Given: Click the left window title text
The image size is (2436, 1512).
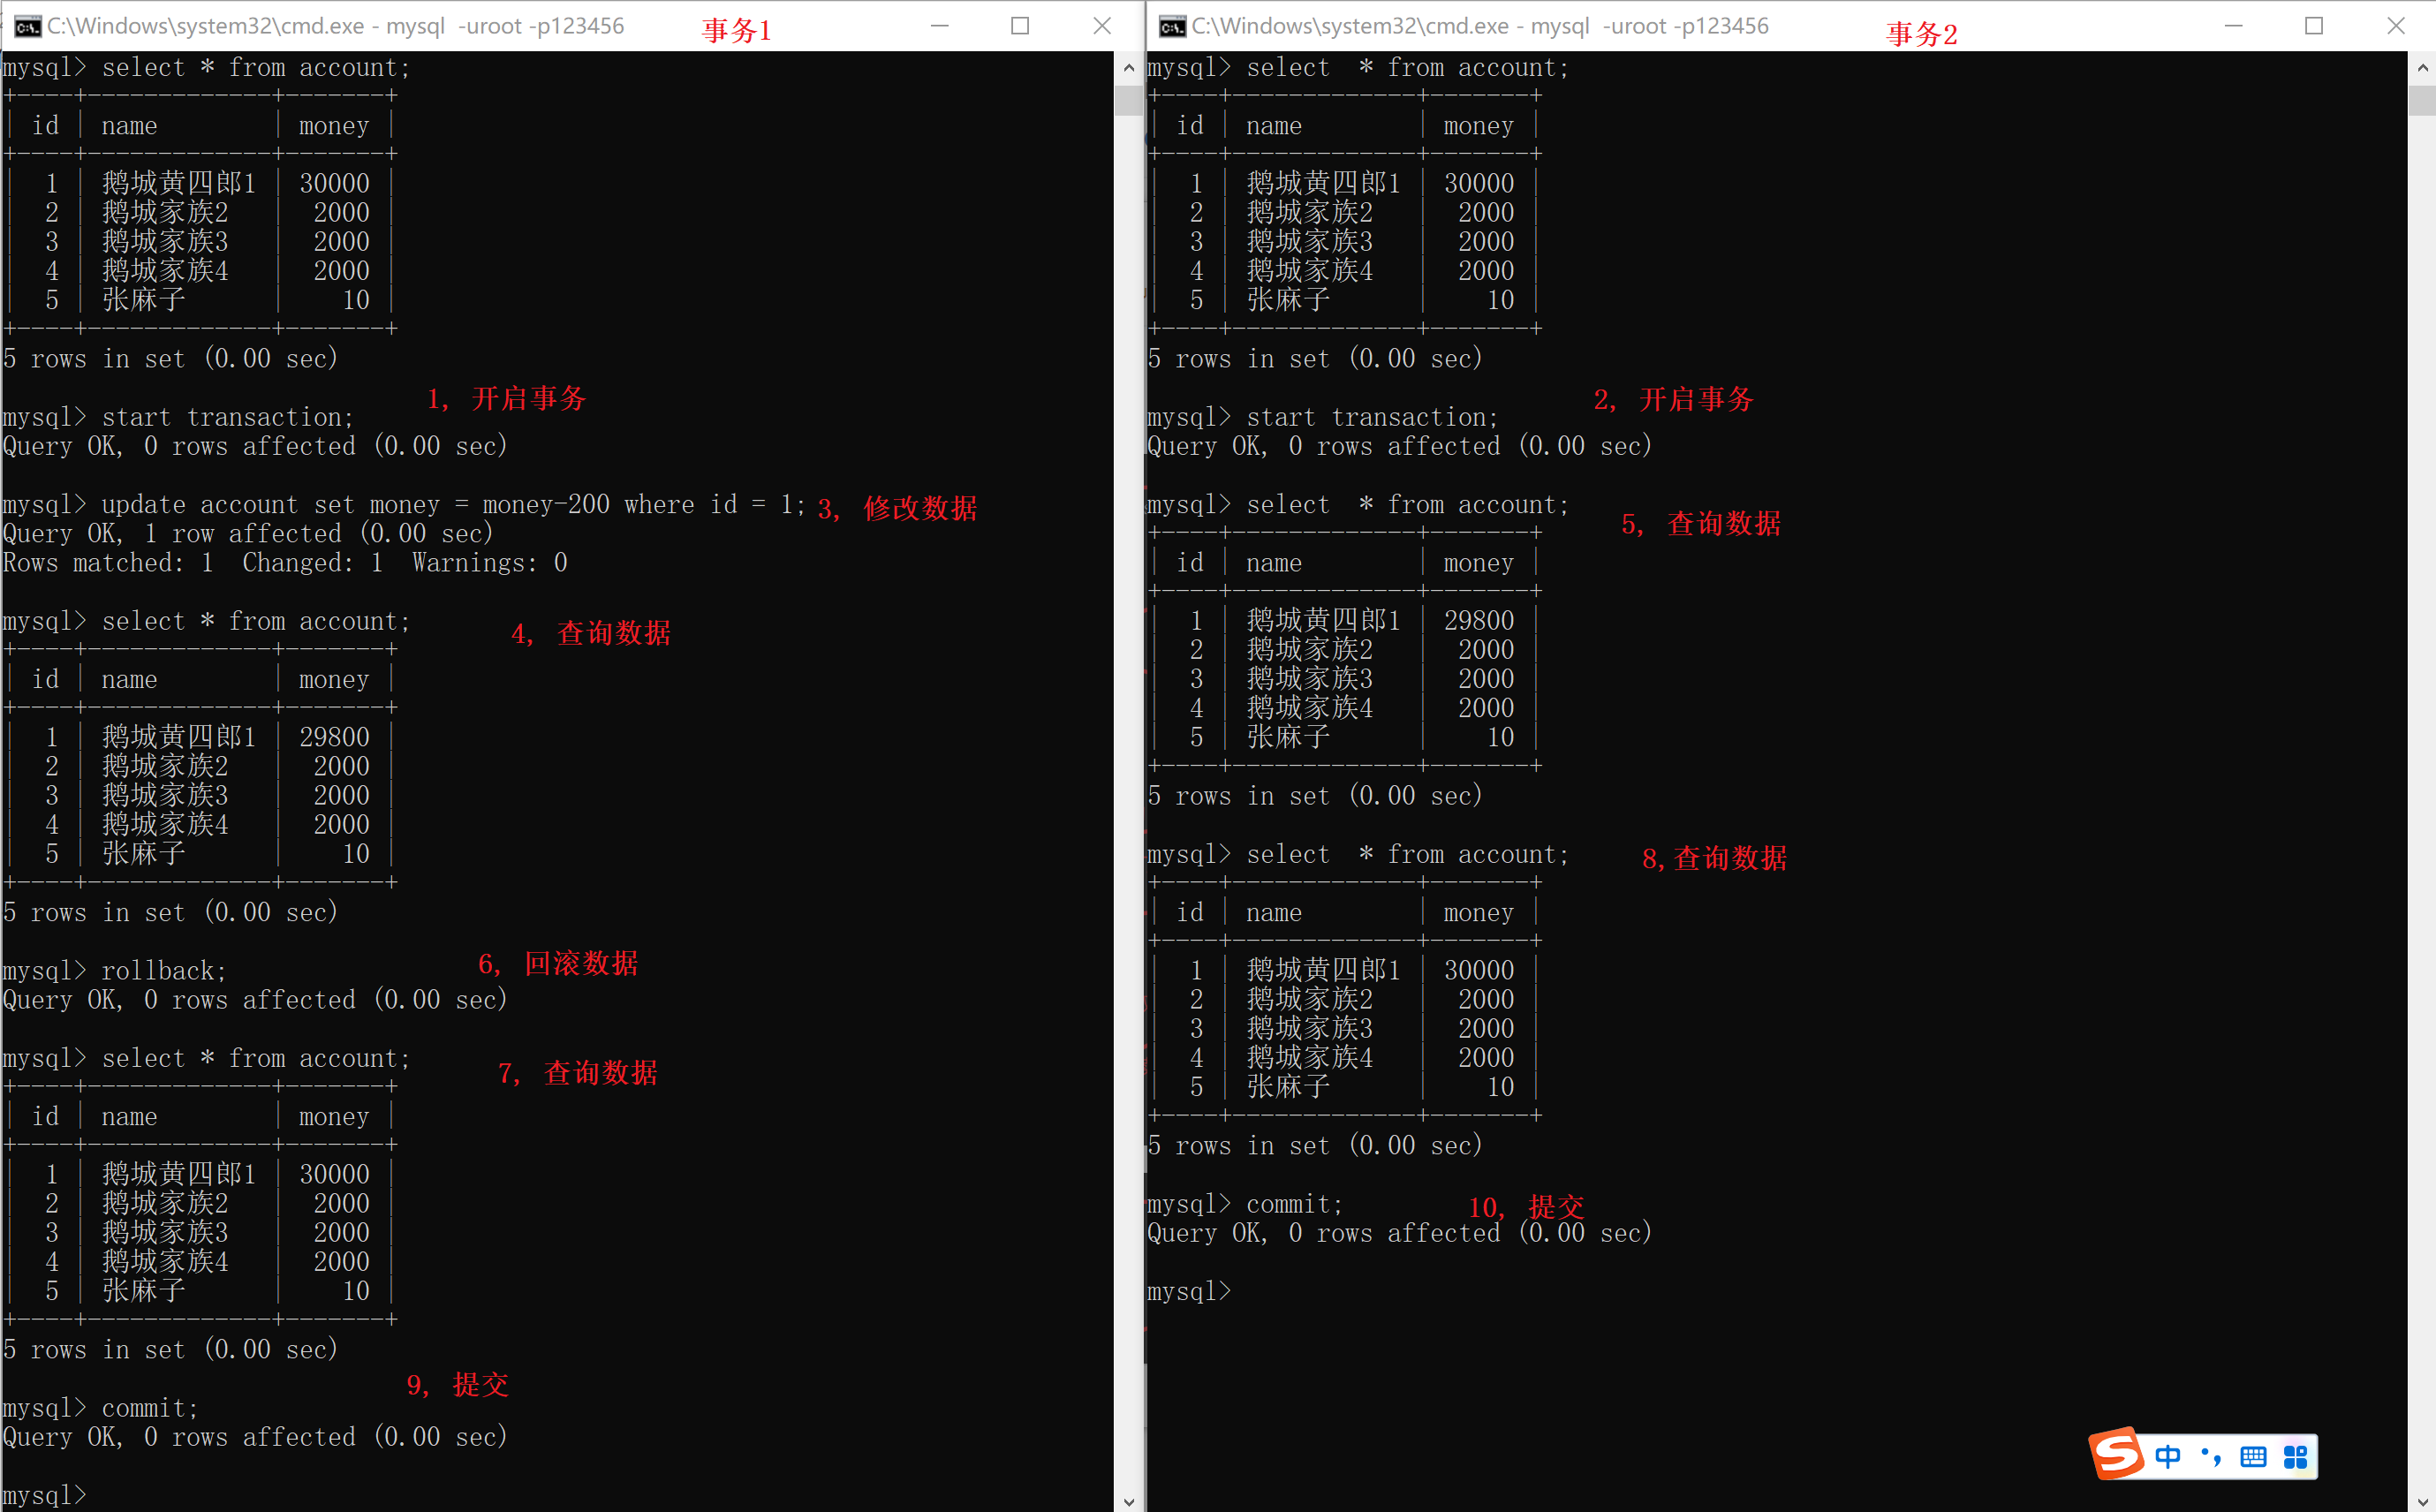Looking at the screenshot, I should [335, 26].
